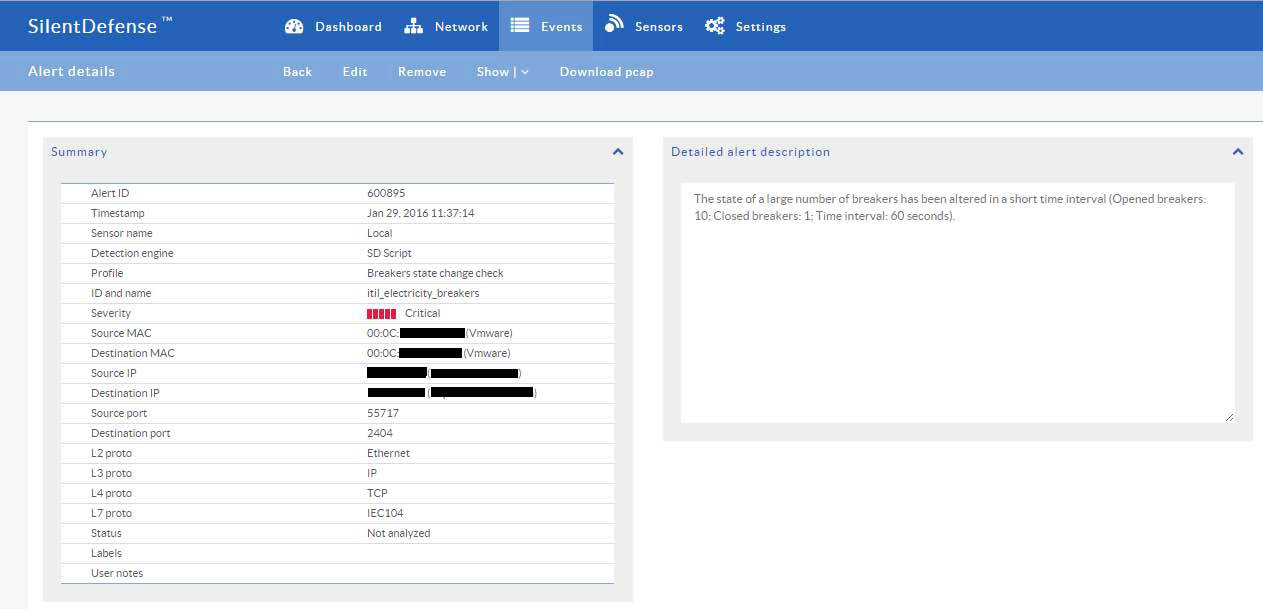Image resolution: width=1263 pixels, height=611 pixels.
Task: Click the red Critical severity indicator
Action: 382,314
